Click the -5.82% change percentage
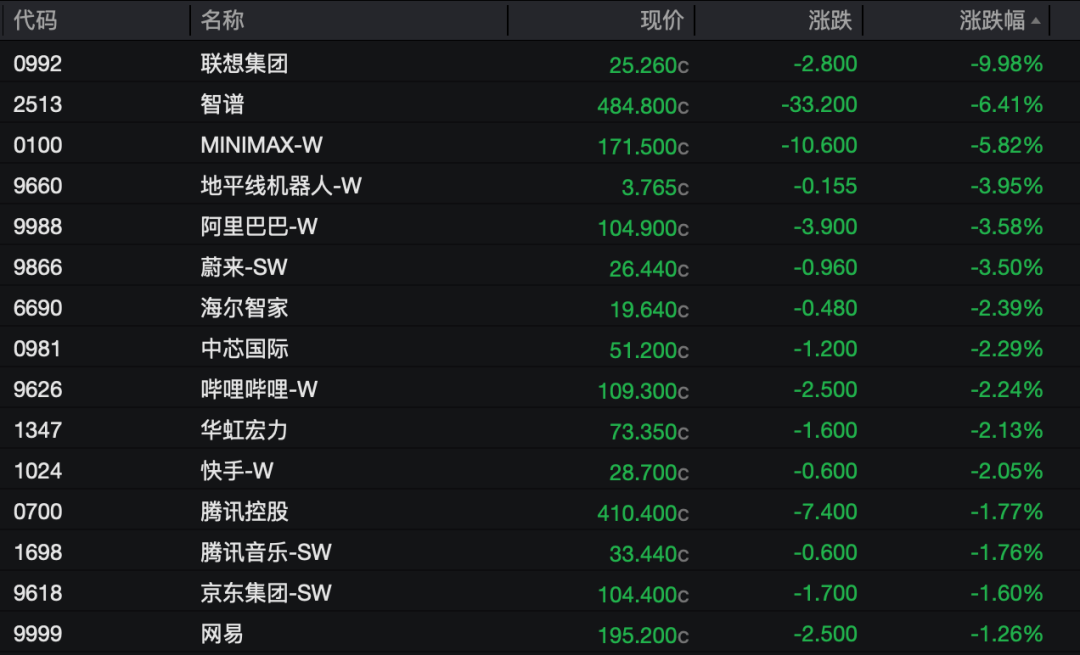 (1006, 145)
